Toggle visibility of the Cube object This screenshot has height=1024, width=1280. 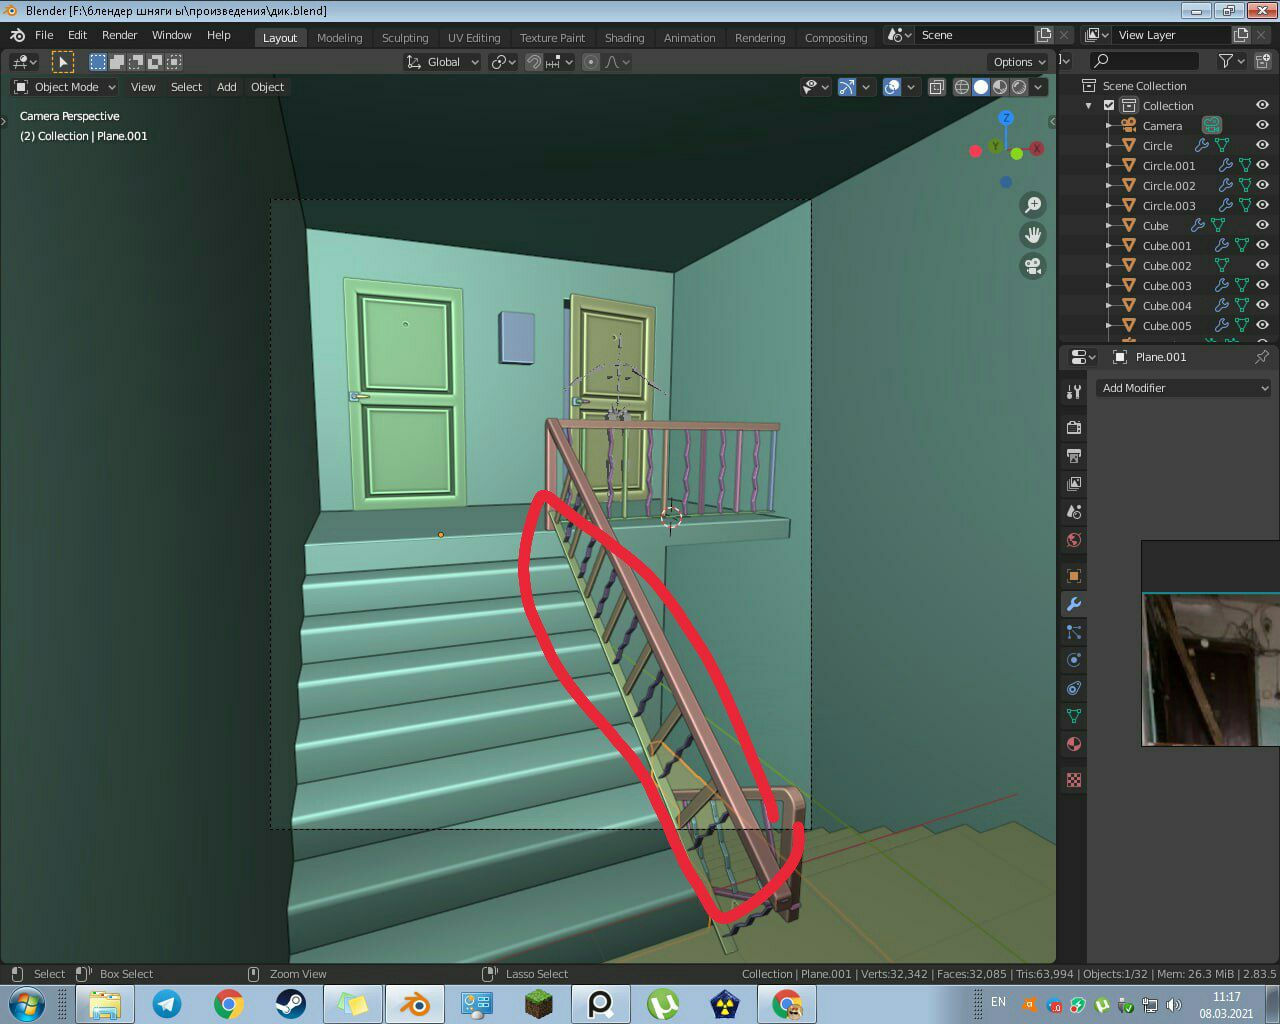(x=1262, y=226)
